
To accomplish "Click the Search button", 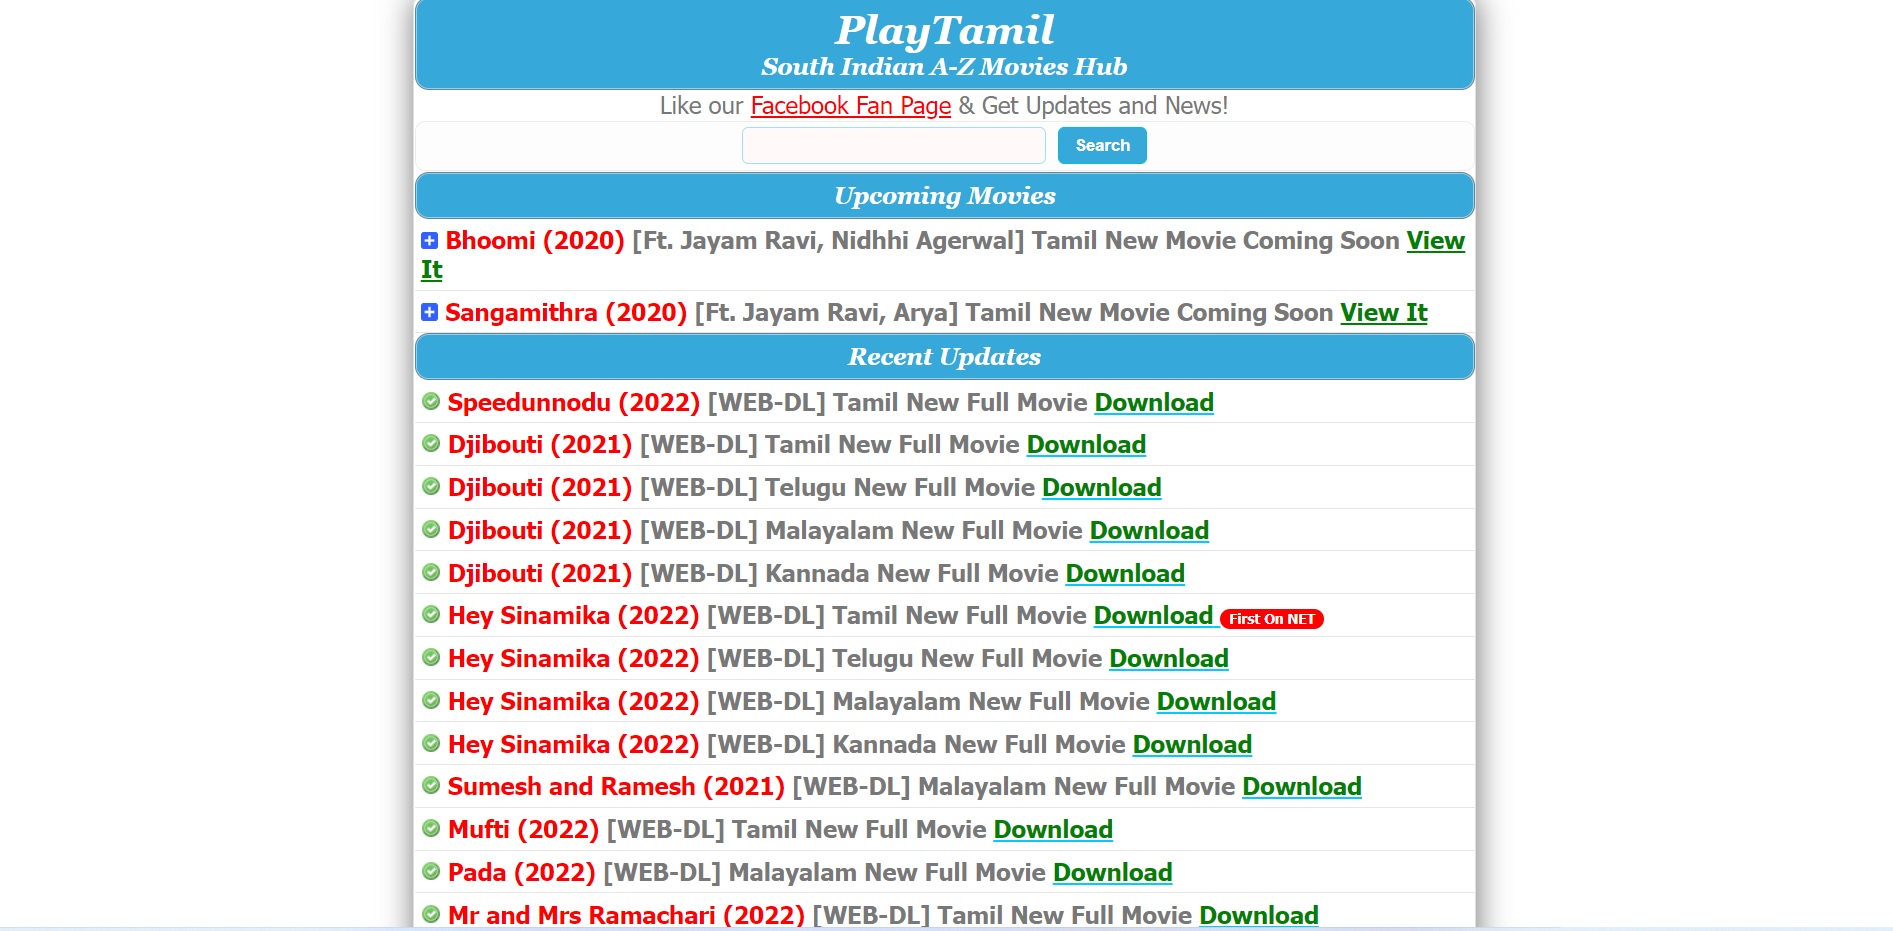I will (x=1102, y=145).
